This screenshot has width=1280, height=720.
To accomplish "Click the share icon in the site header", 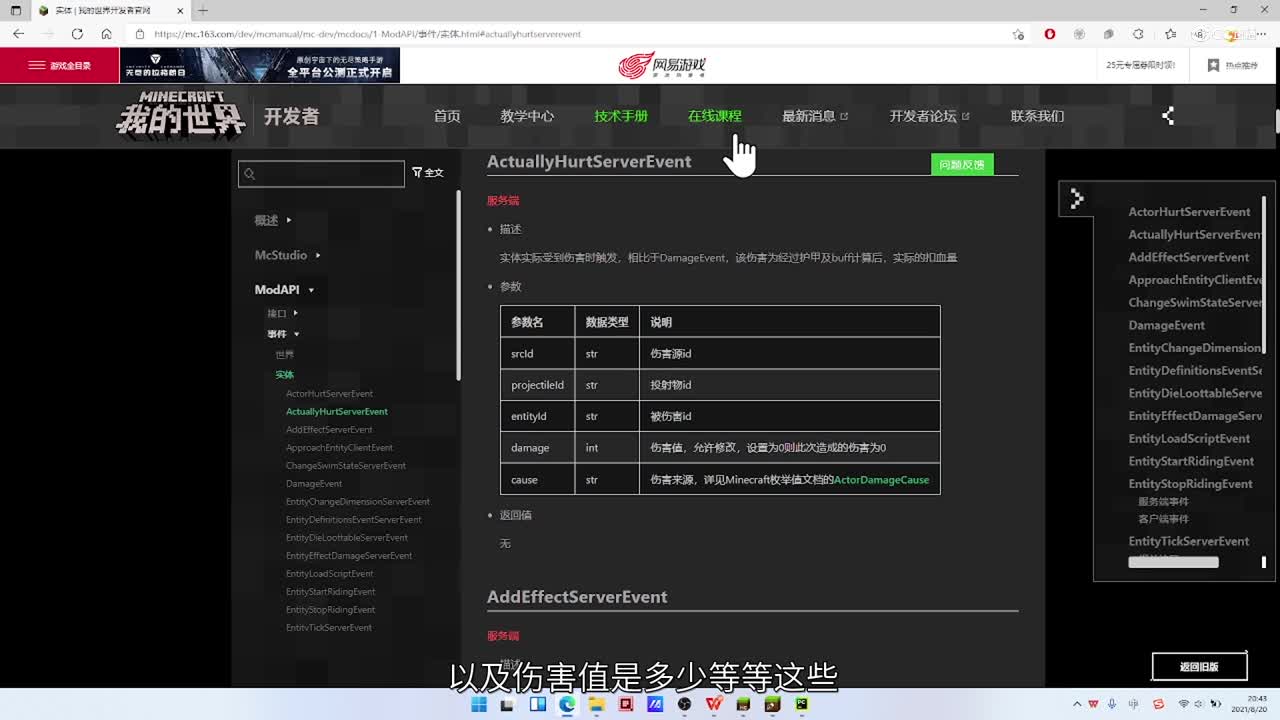I will [x=1167, y=116].
